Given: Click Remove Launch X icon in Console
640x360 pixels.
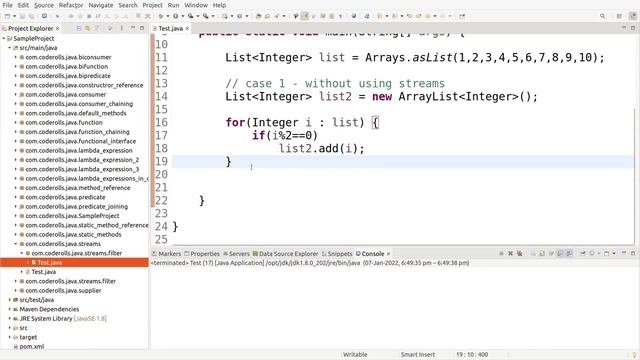Looking at the screenshot, I should tap(510, 253).
